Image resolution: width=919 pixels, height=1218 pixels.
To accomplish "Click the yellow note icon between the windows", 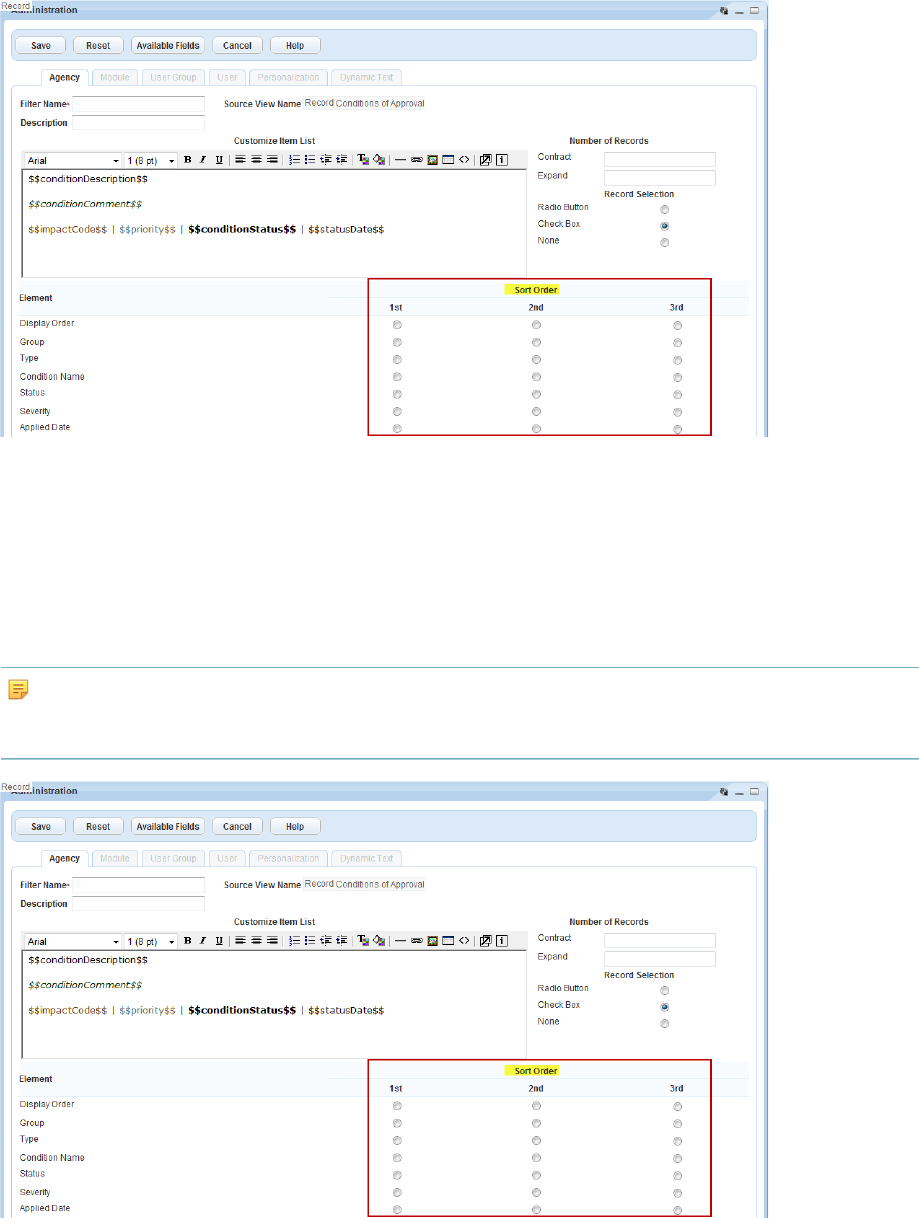I will pos(18,689).
